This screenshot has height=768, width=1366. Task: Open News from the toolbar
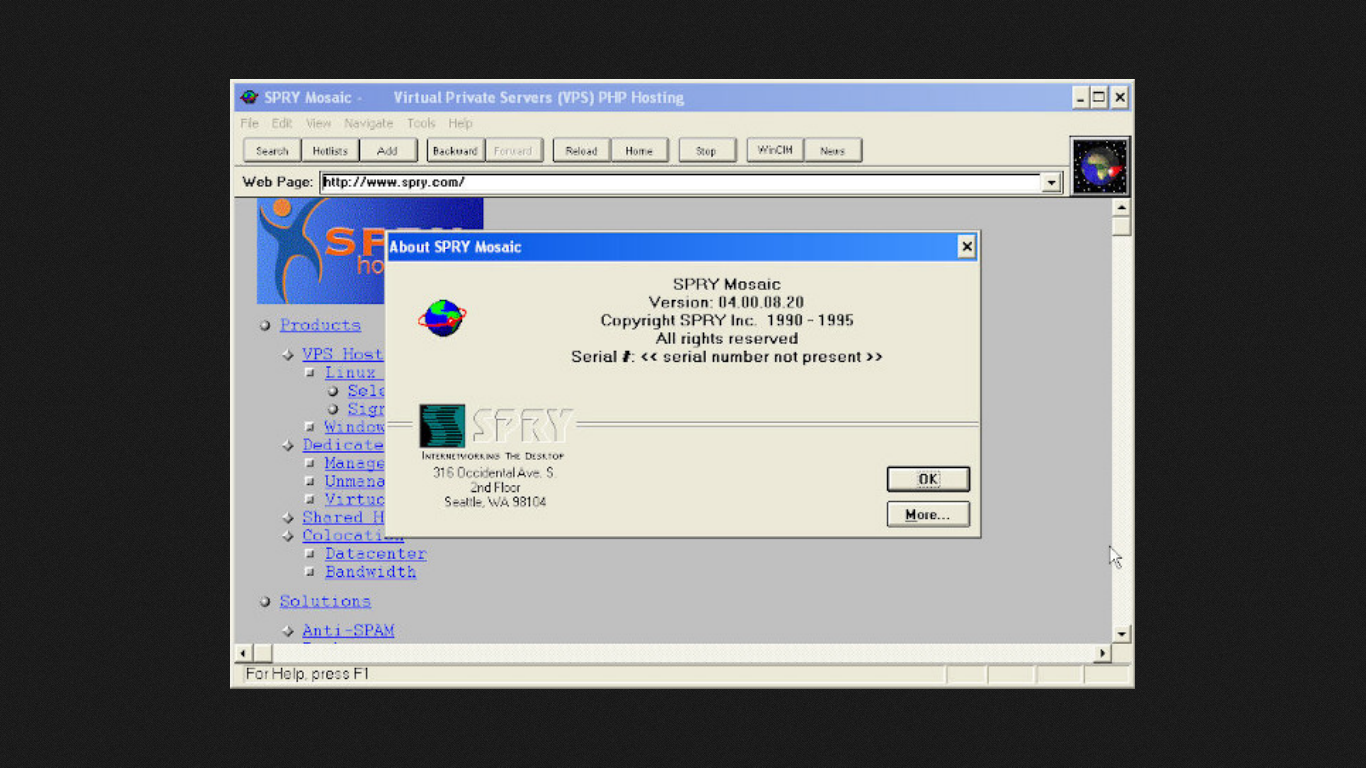833,151
